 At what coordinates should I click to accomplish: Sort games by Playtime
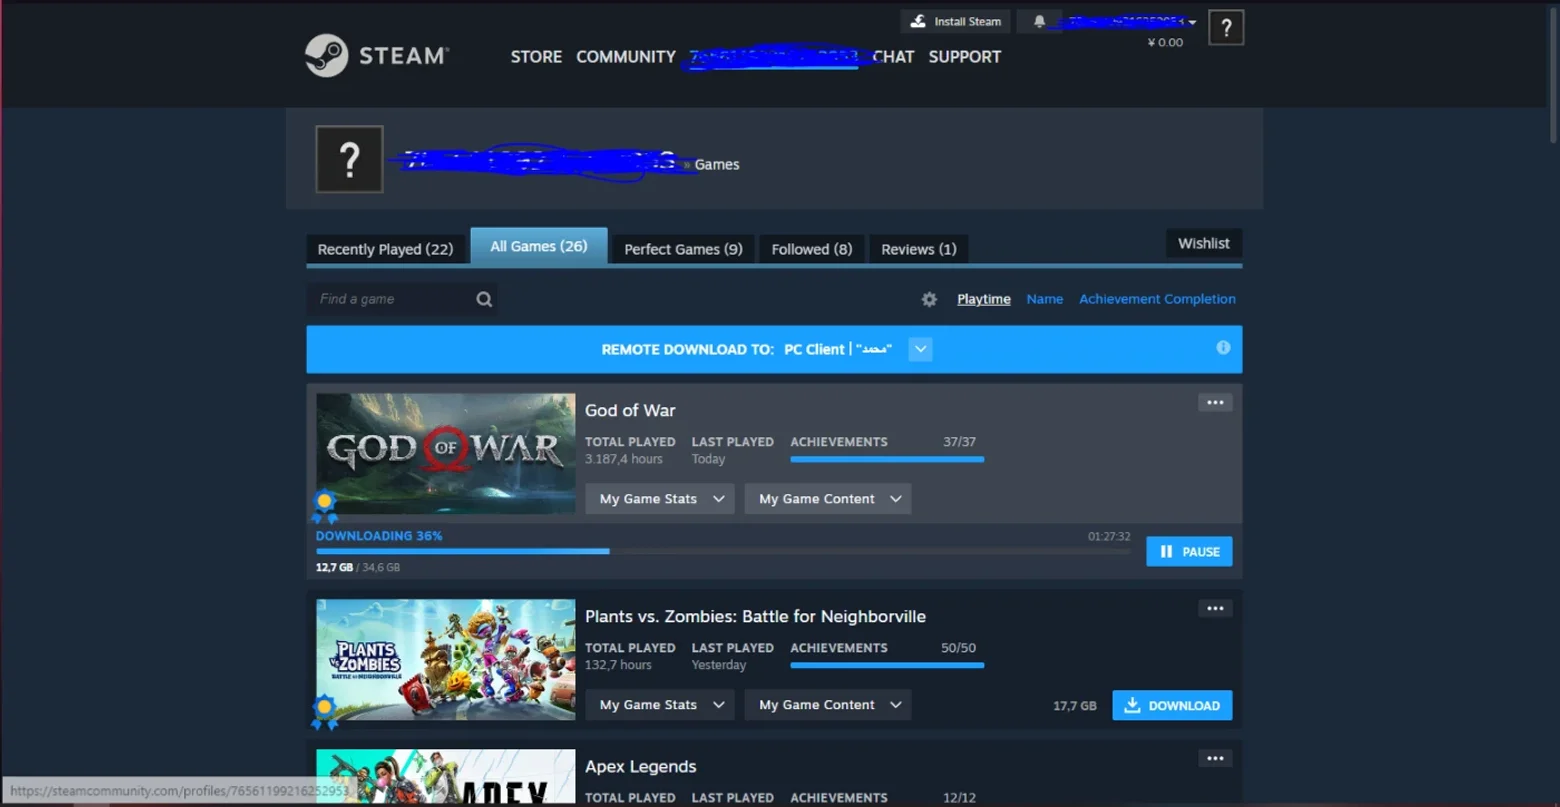pyautogui.click(x=984, y=299)
